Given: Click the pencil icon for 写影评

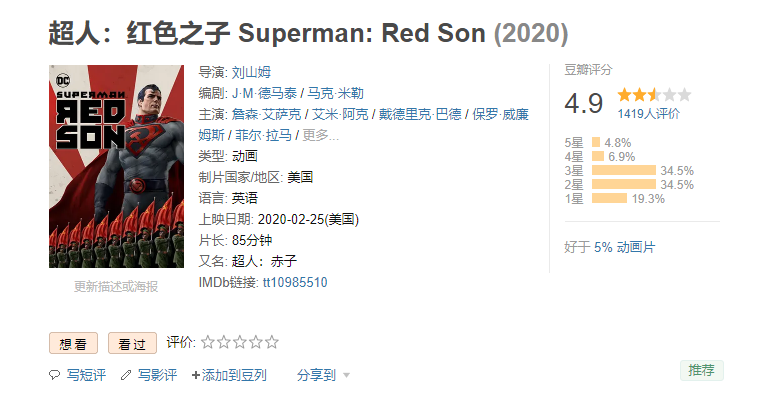Looking at the screenshot, I should [x=125, y=375].
